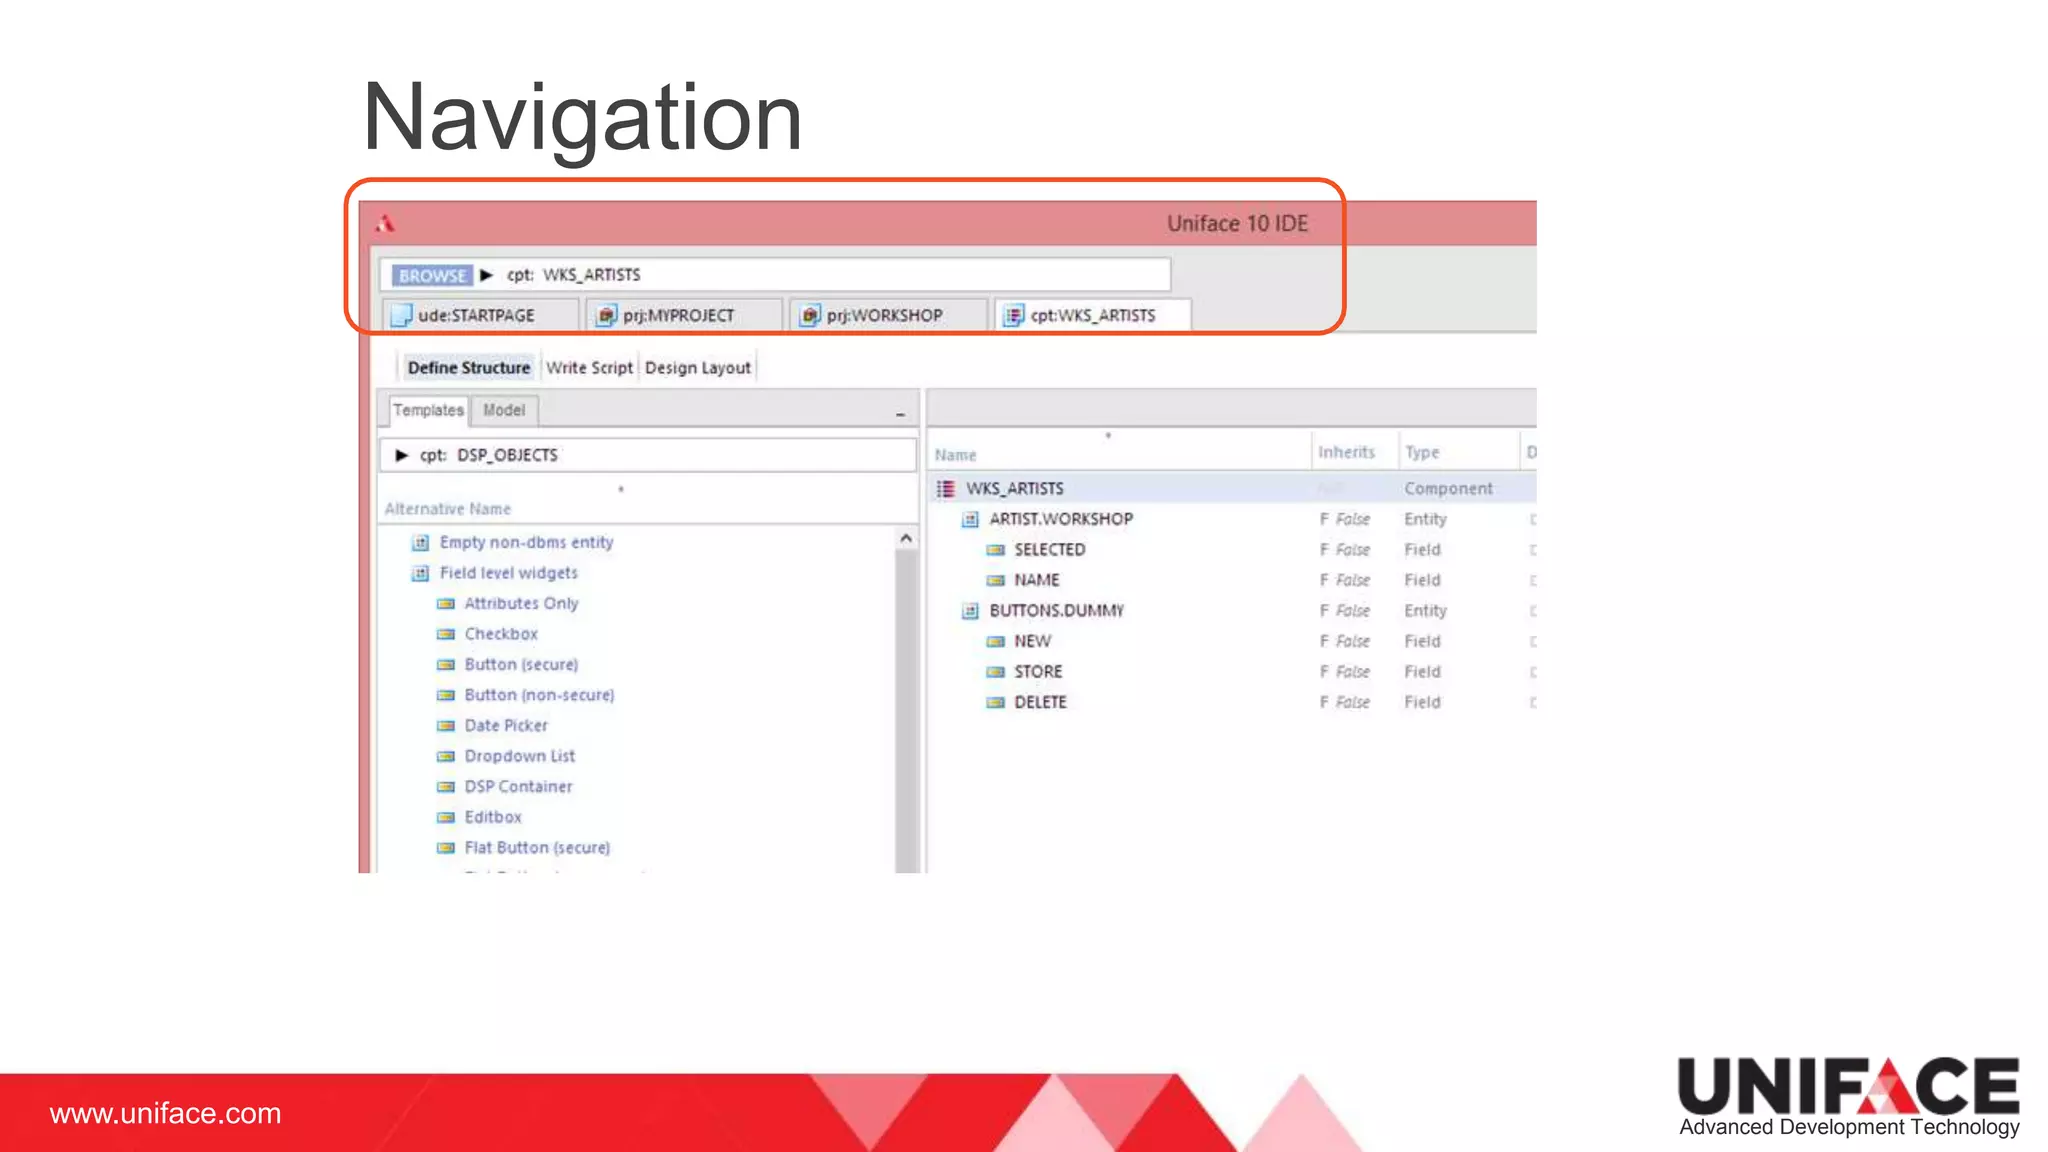Select the ARTIST.WORKSHOP entity row
Image resolution: width=2048 pixels, height=1152 pixels.
click(x=1232, y=519)
